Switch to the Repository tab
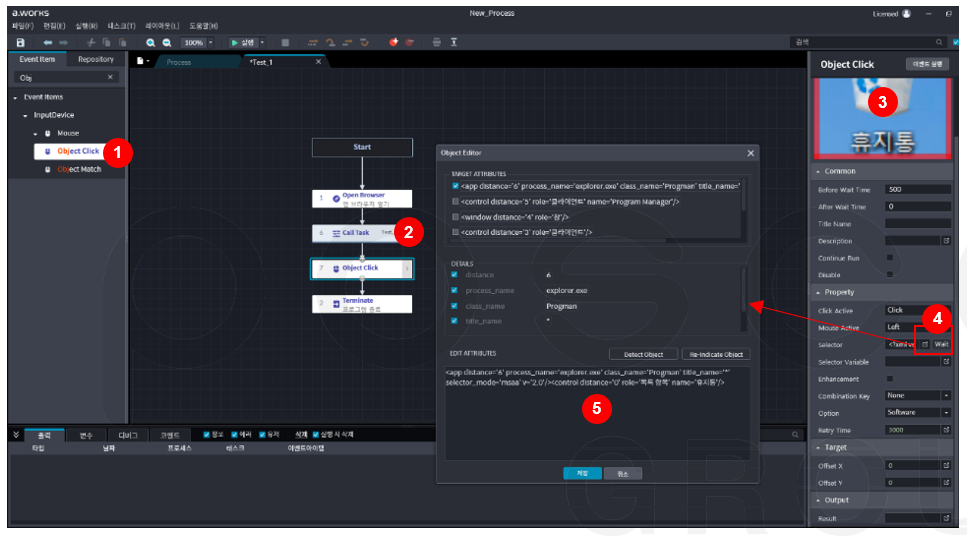This screenshot has height=536, width=967. coord(96,60)
